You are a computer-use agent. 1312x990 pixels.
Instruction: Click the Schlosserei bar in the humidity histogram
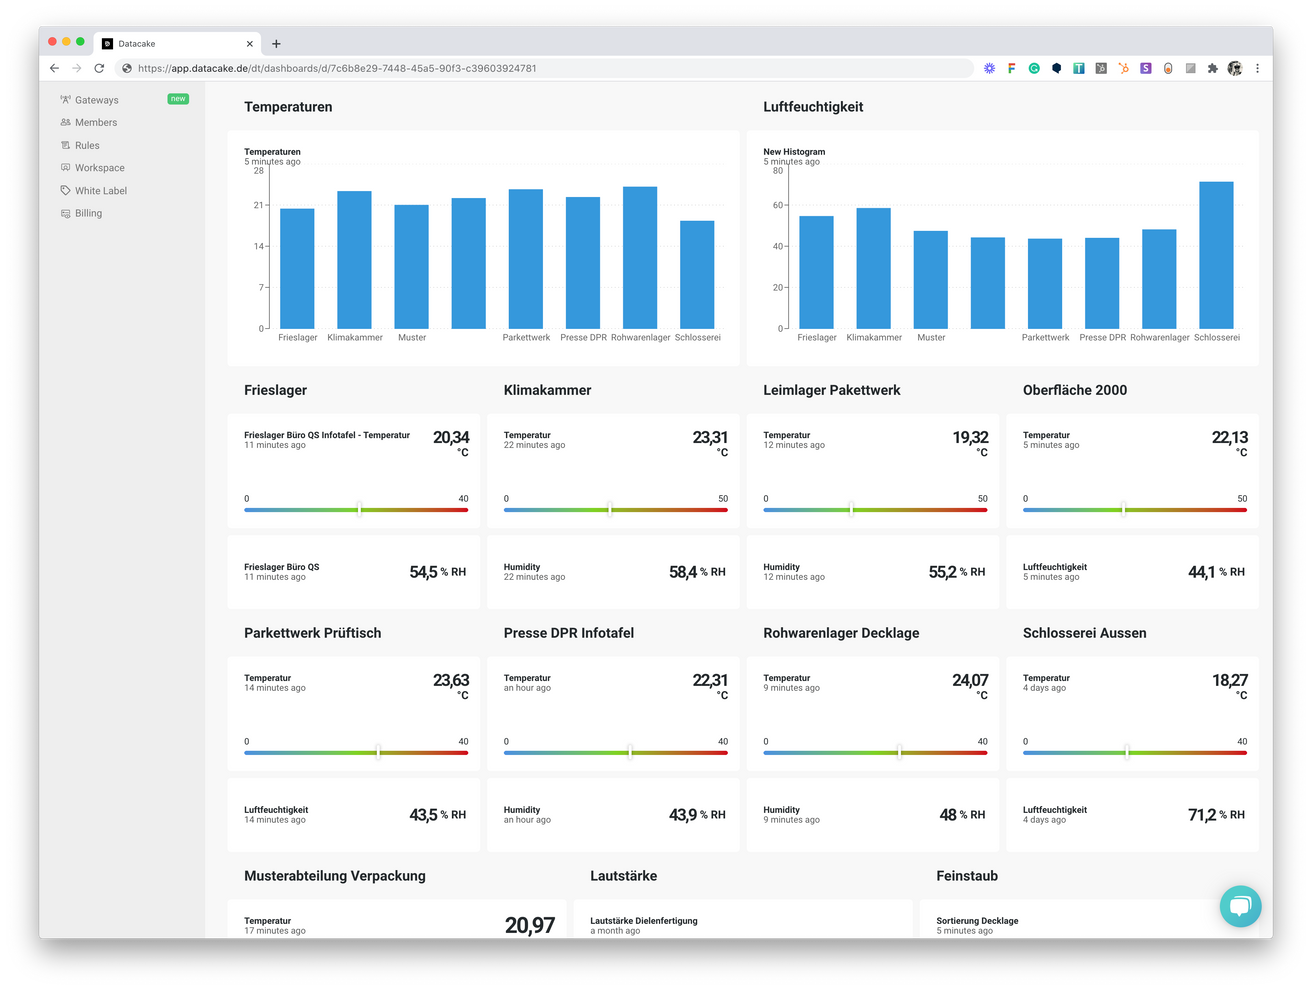coord(1217,254)
